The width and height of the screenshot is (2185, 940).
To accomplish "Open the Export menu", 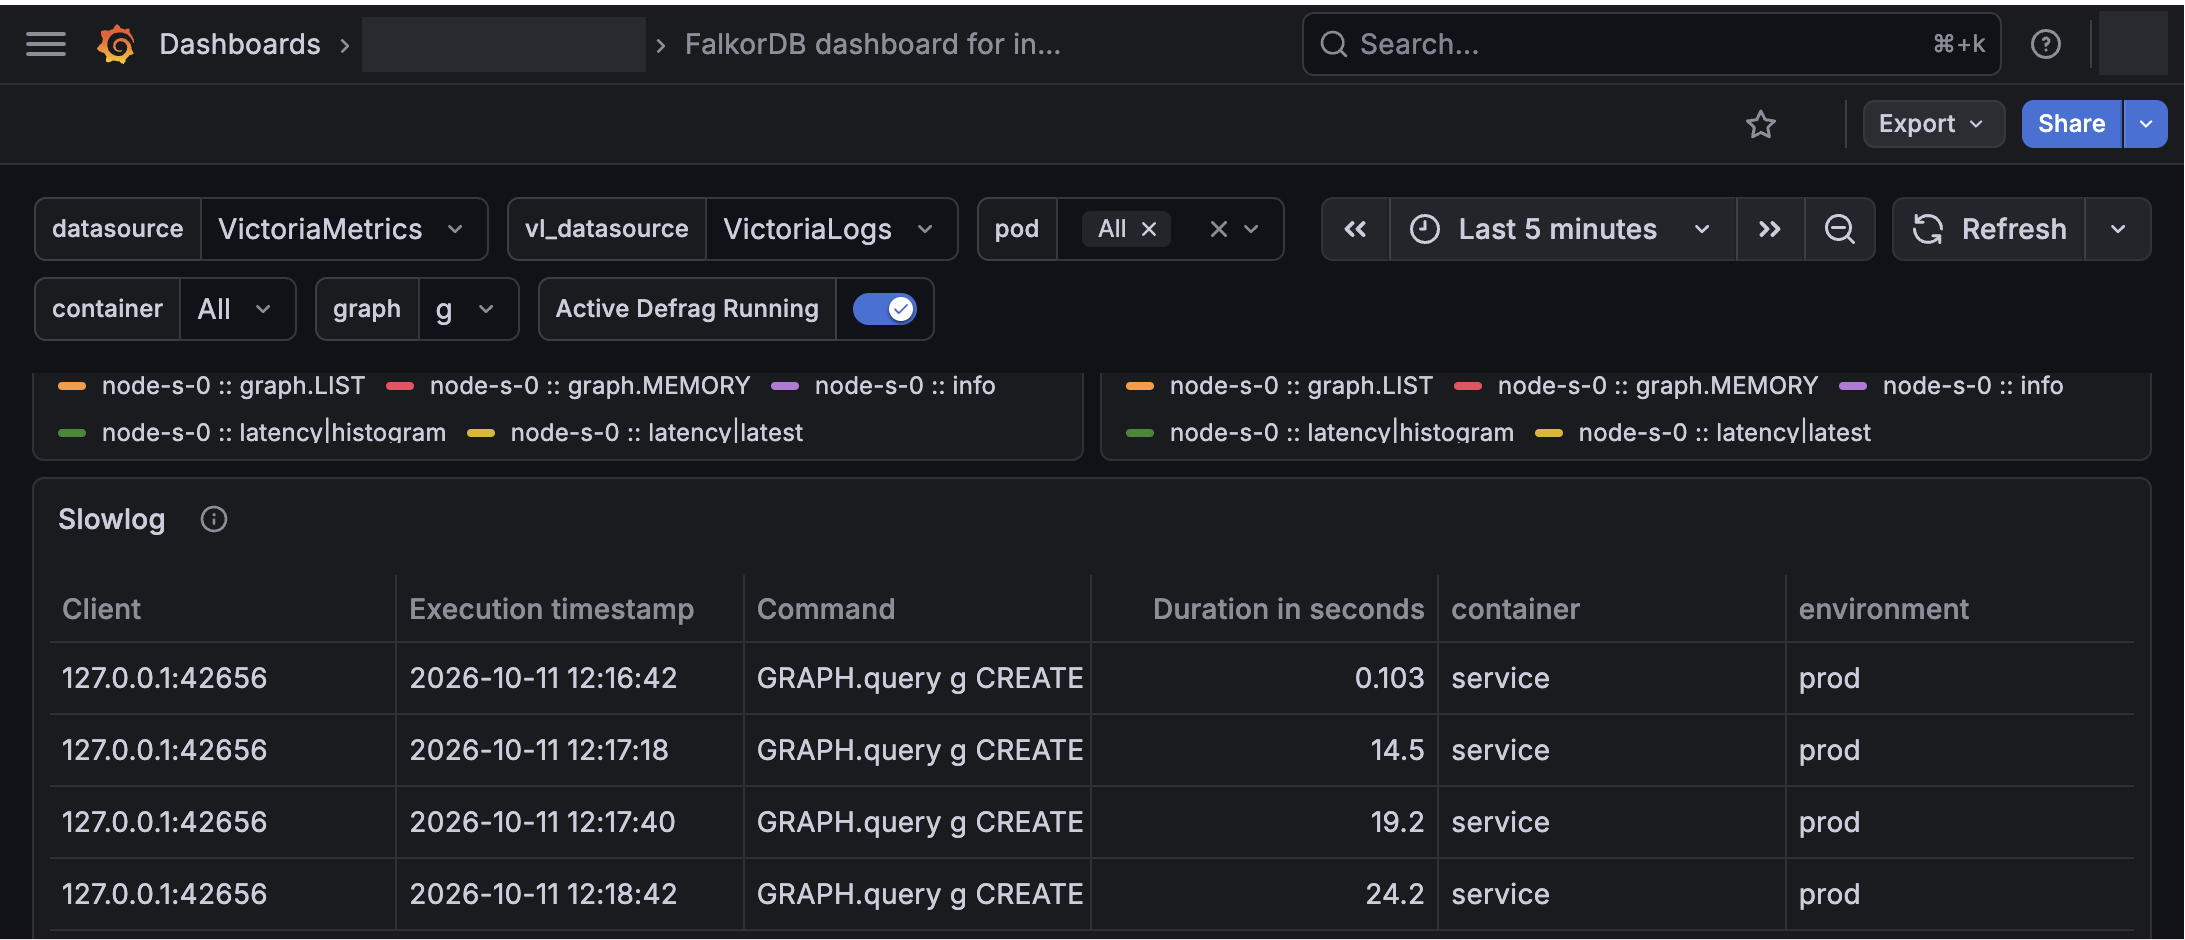I will click(x=1933, y=124).
